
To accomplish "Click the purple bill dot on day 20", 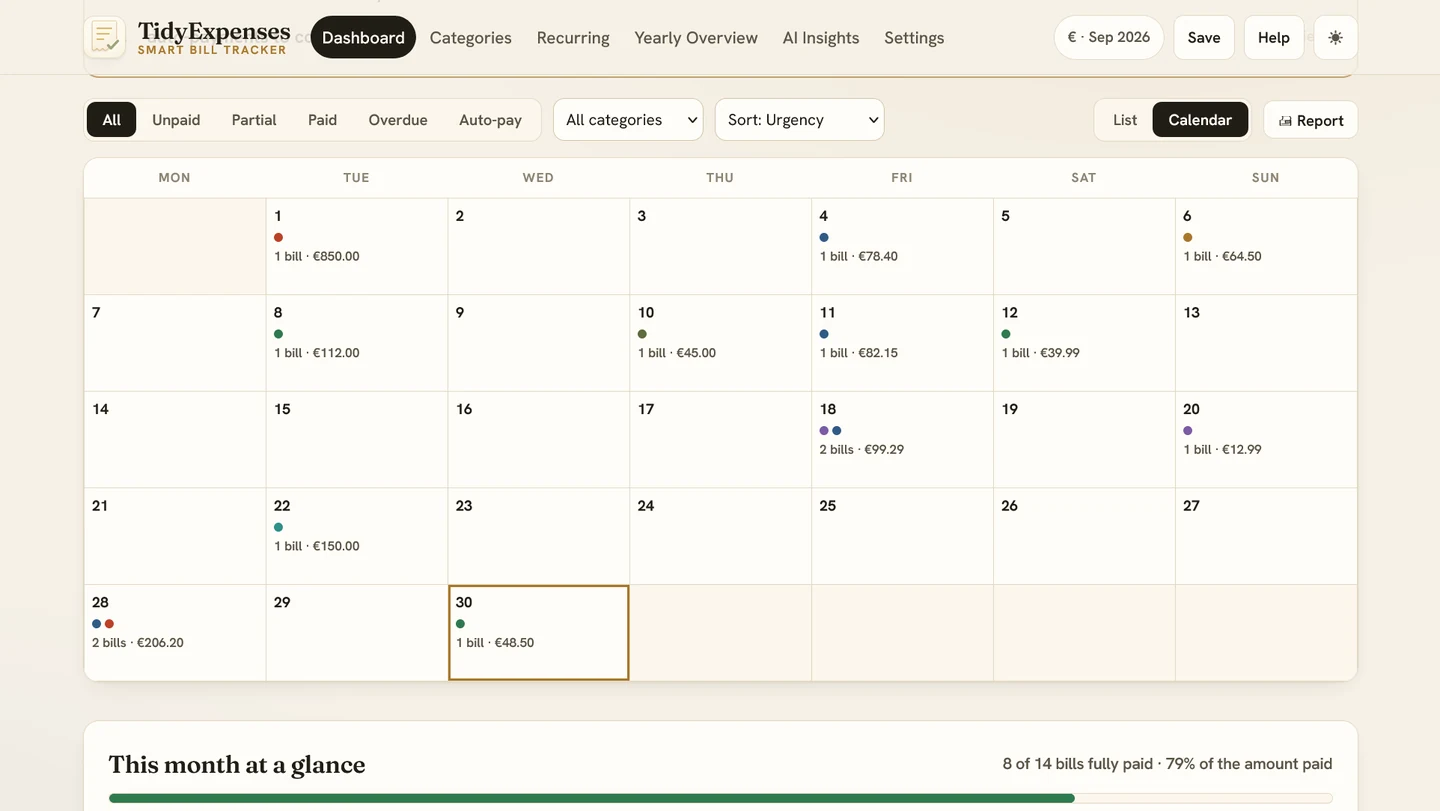I will click(1188, 430).
